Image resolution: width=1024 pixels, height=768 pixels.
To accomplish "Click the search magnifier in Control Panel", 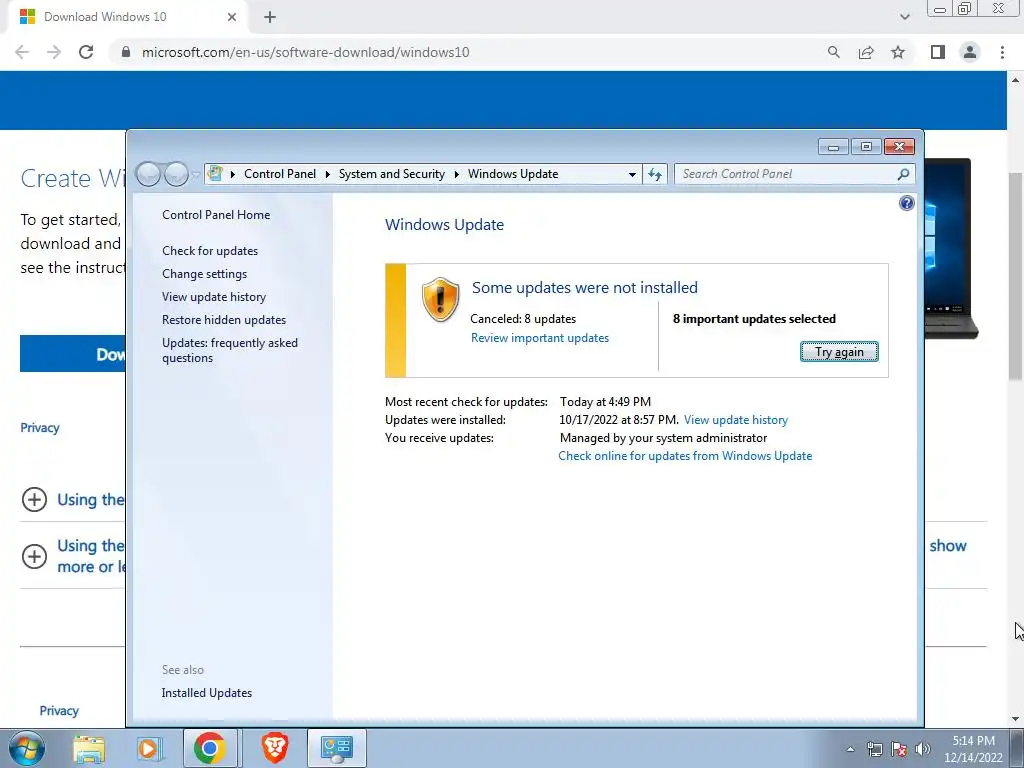I will [x=903, y=174].
